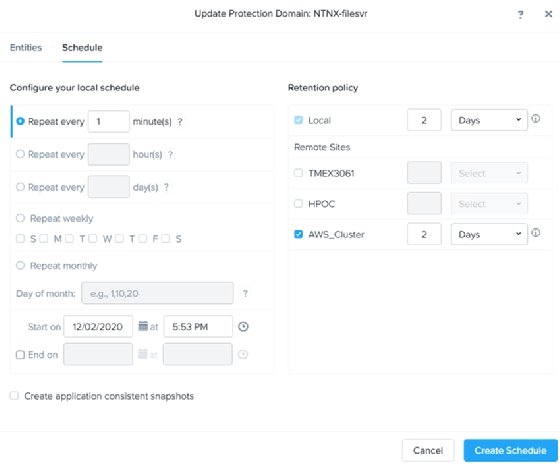Image resolution: width=560 pixels, height=466 pixels.
Task: Click the Local retention count field
Action: click(x=424, y=120)
